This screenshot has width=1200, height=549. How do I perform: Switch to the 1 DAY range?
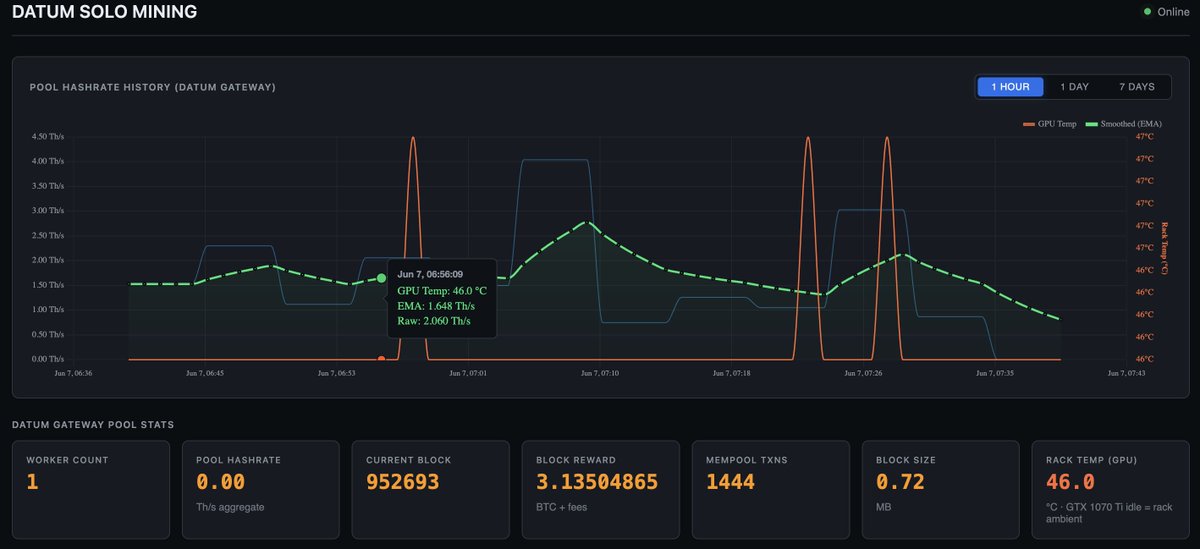click(1075, 87)
